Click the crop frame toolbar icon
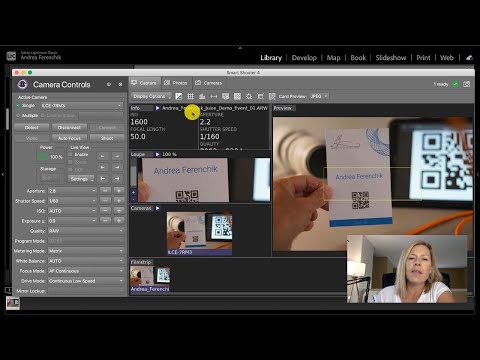 click(x=261, y=96)
